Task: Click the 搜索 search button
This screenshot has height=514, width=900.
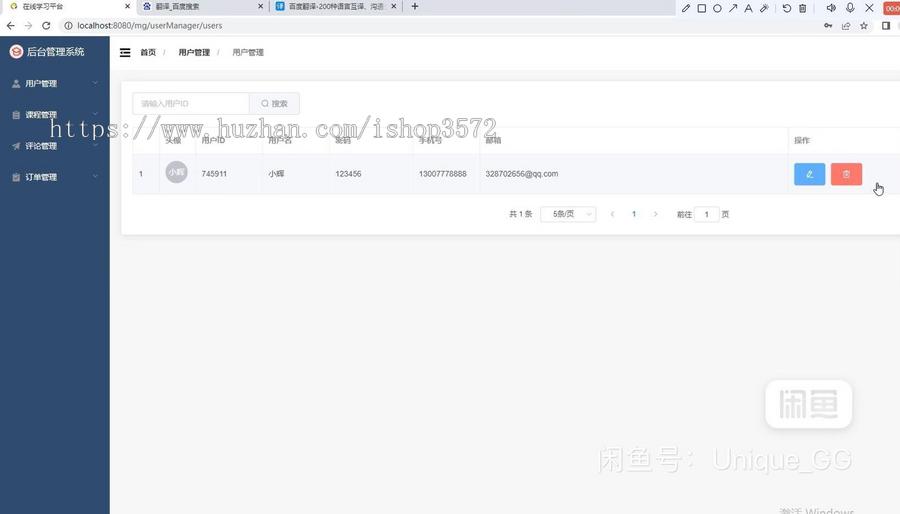Action: coord(274,104)
